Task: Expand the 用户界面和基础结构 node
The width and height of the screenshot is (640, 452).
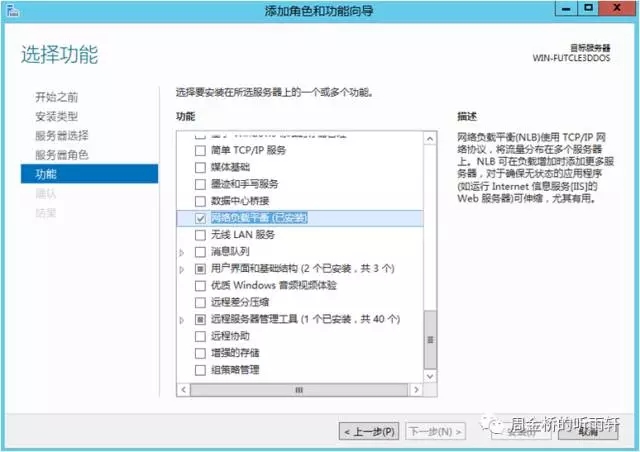Action: click(182, 269)
